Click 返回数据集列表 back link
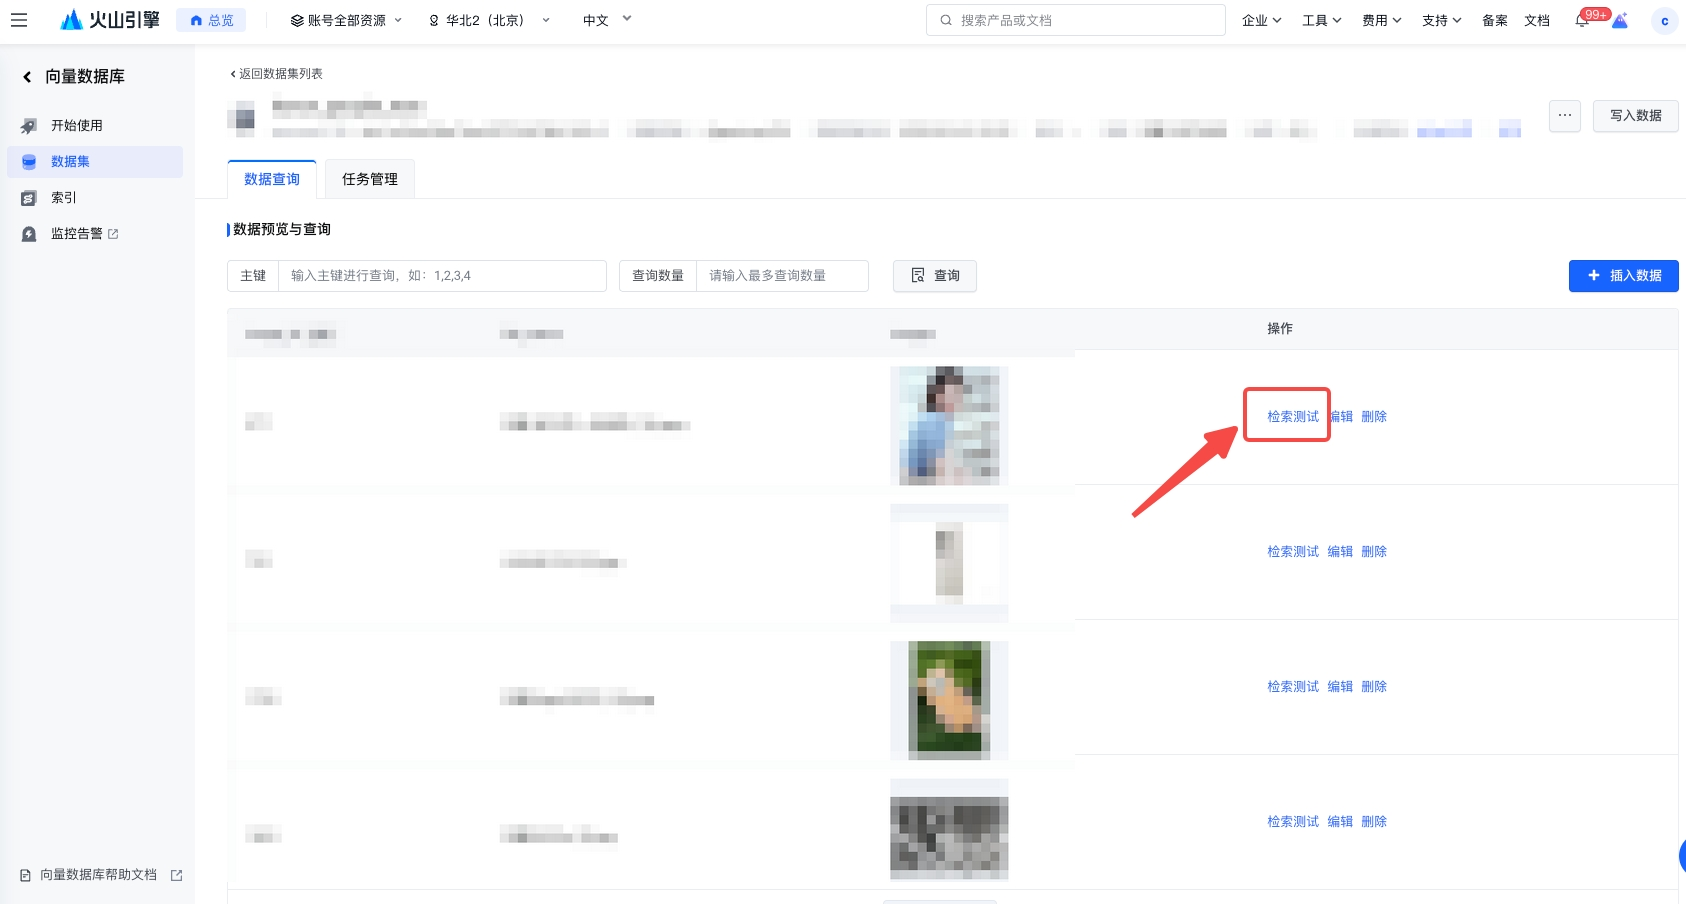 277,74
